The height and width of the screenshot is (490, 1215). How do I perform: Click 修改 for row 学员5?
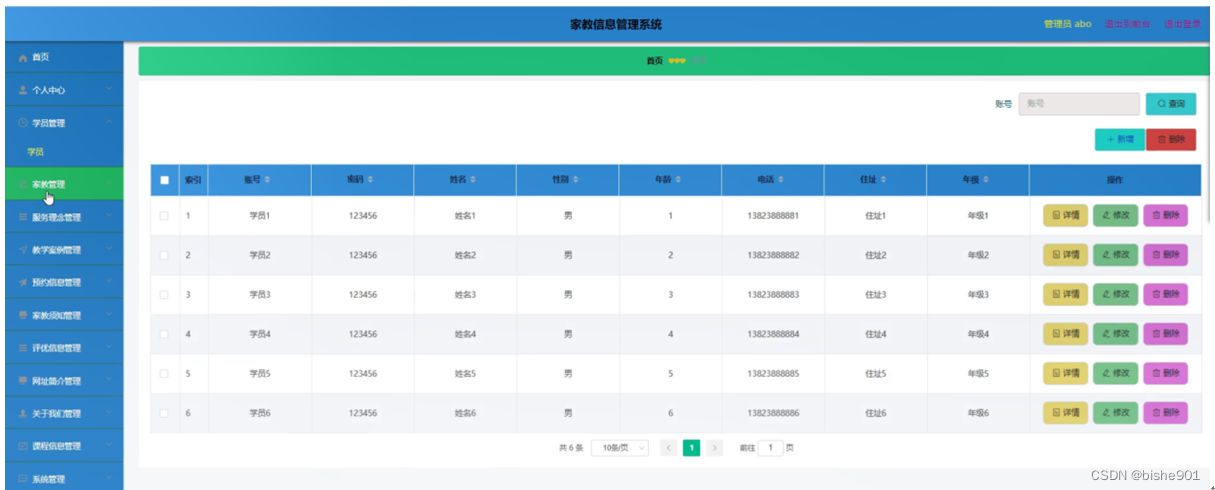[x=1116, y=374]
